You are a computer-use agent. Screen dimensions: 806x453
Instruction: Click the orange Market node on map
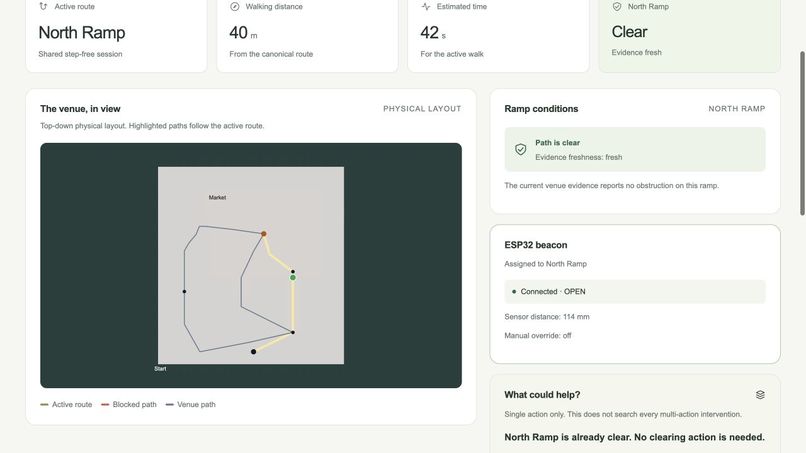point(264,234)
